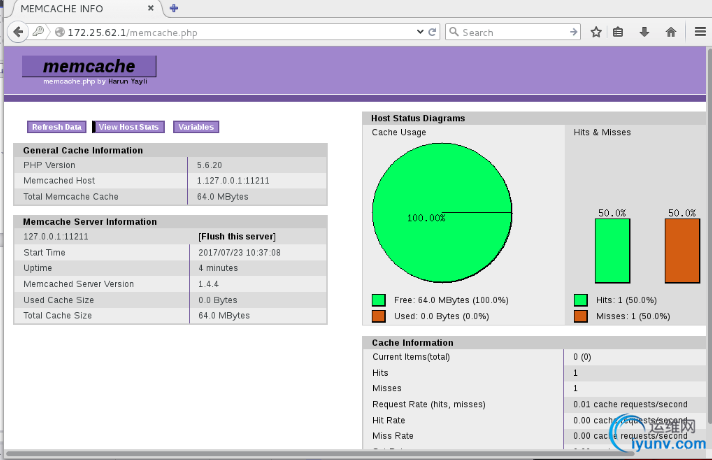
Task: Bookmark this page with the star icon
Action: pos(596,32)
